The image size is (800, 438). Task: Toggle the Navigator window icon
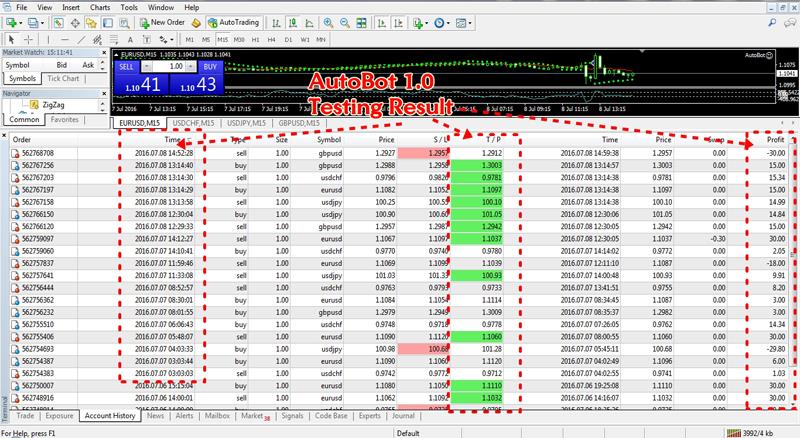click(x=91, y=23)
